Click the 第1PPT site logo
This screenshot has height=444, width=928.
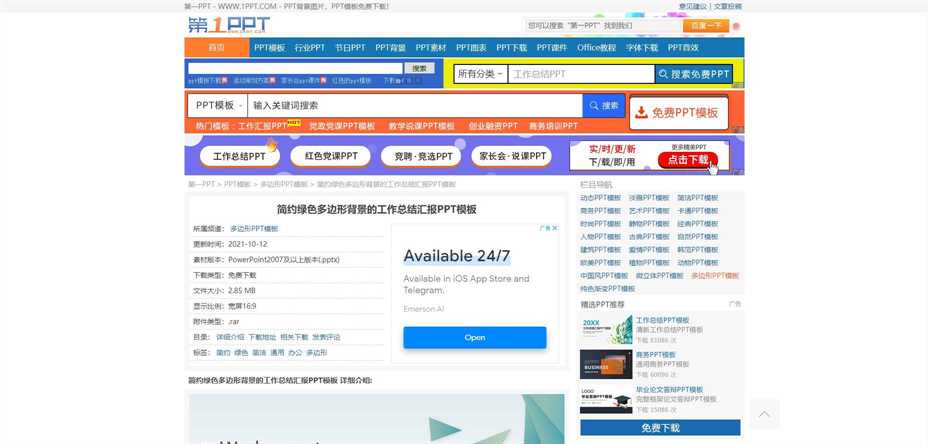pos(227,24)
